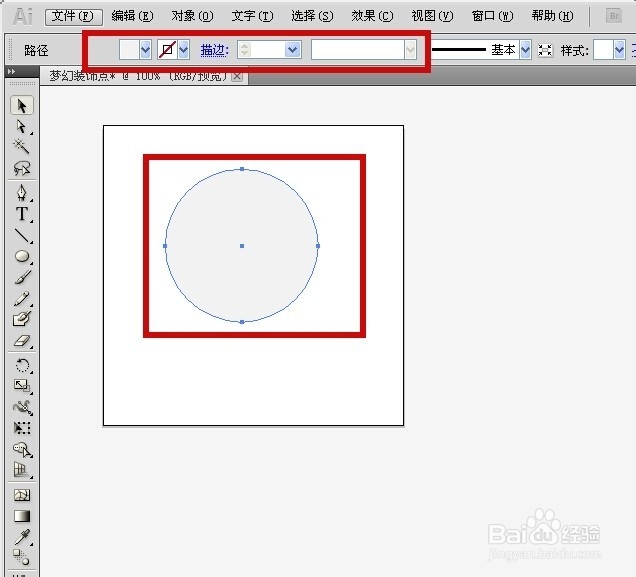Select the Ellipse tool
This screenshot has width=636, height=577.
21,256
